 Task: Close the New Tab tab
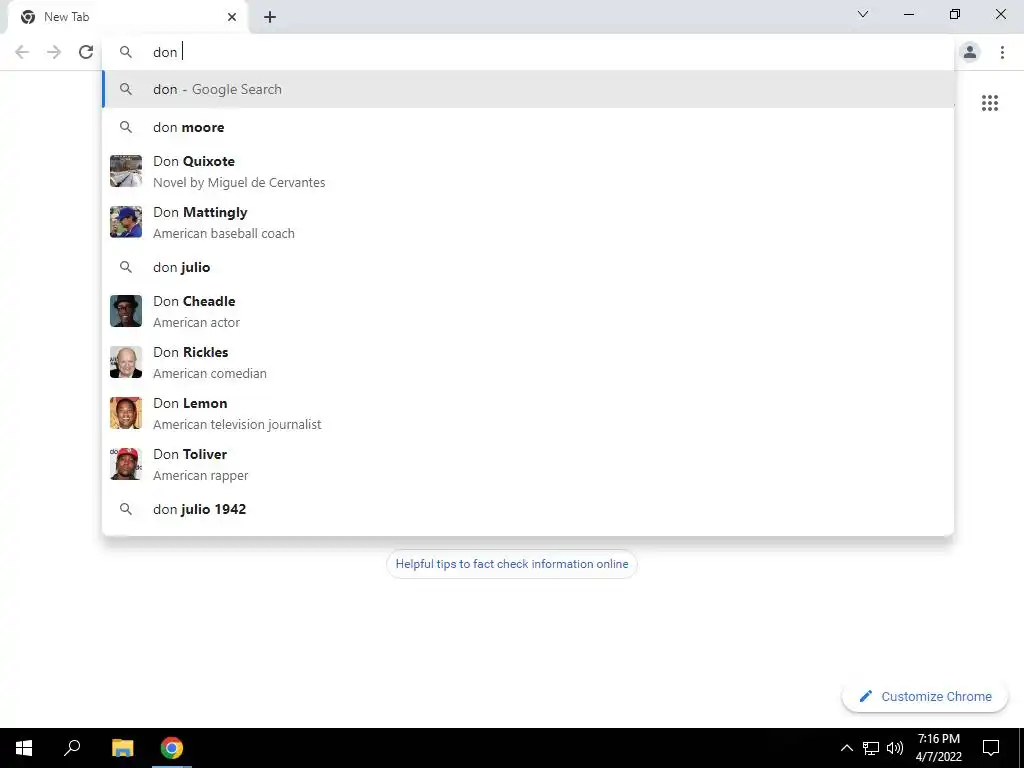(232, 17)
